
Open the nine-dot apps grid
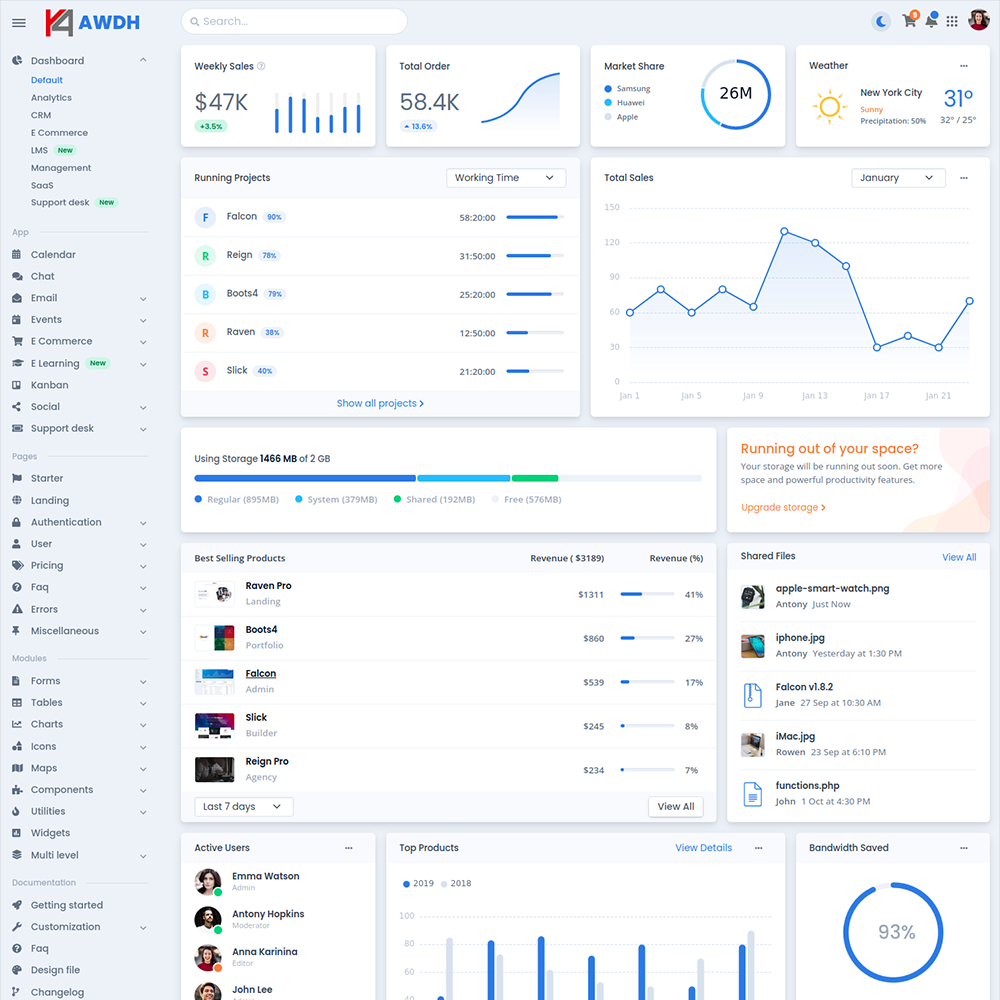(952, 21)
